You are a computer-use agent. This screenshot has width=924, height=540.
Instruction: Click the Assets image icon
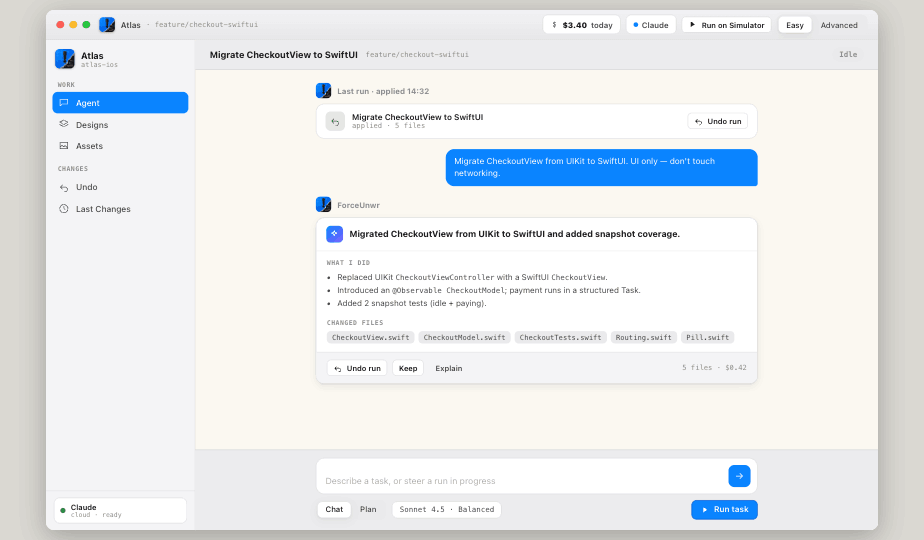(x=64, y=146)
